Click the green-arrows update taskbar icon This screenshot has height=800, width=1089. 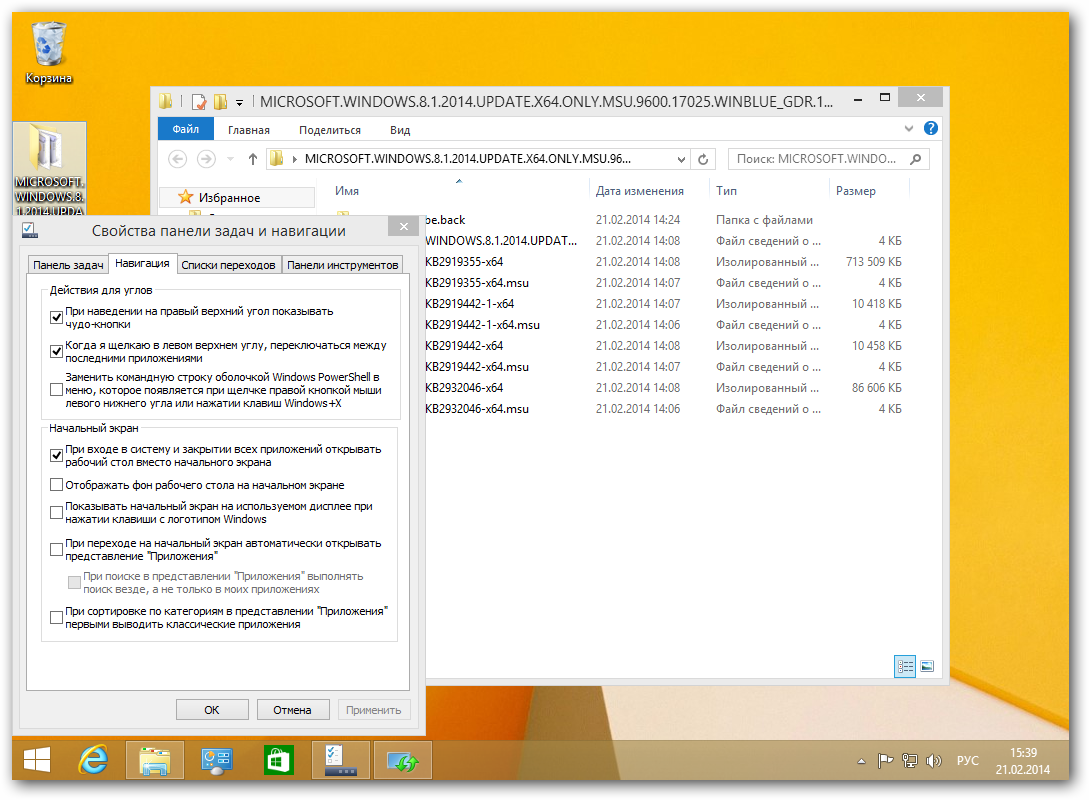403,760
